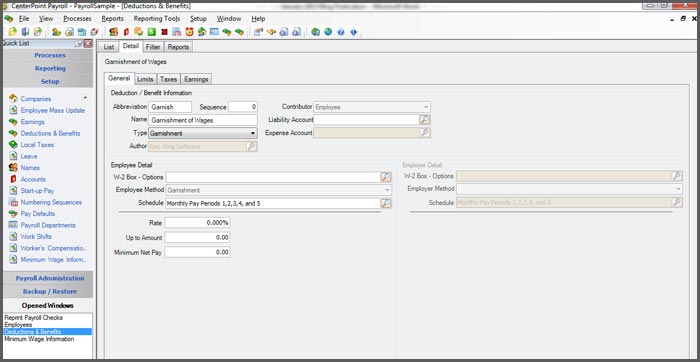Click the Local Taxes icon in Quick List

(x=13, y=145)
